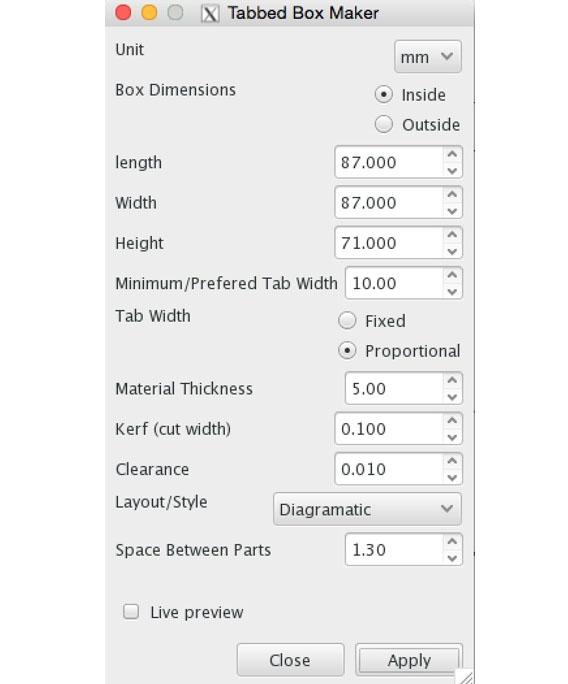
Task: Apply the box maker settings
Action: click(x=409, y=660)
